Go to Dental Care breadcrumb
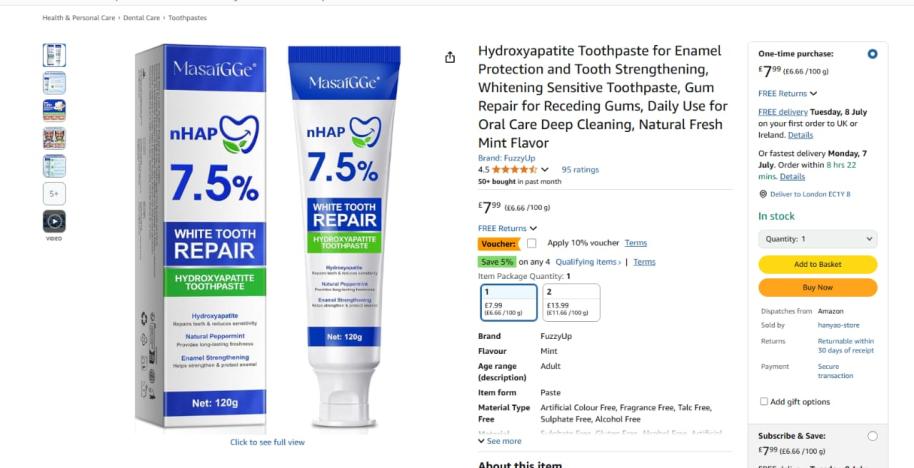 [141, 18]
